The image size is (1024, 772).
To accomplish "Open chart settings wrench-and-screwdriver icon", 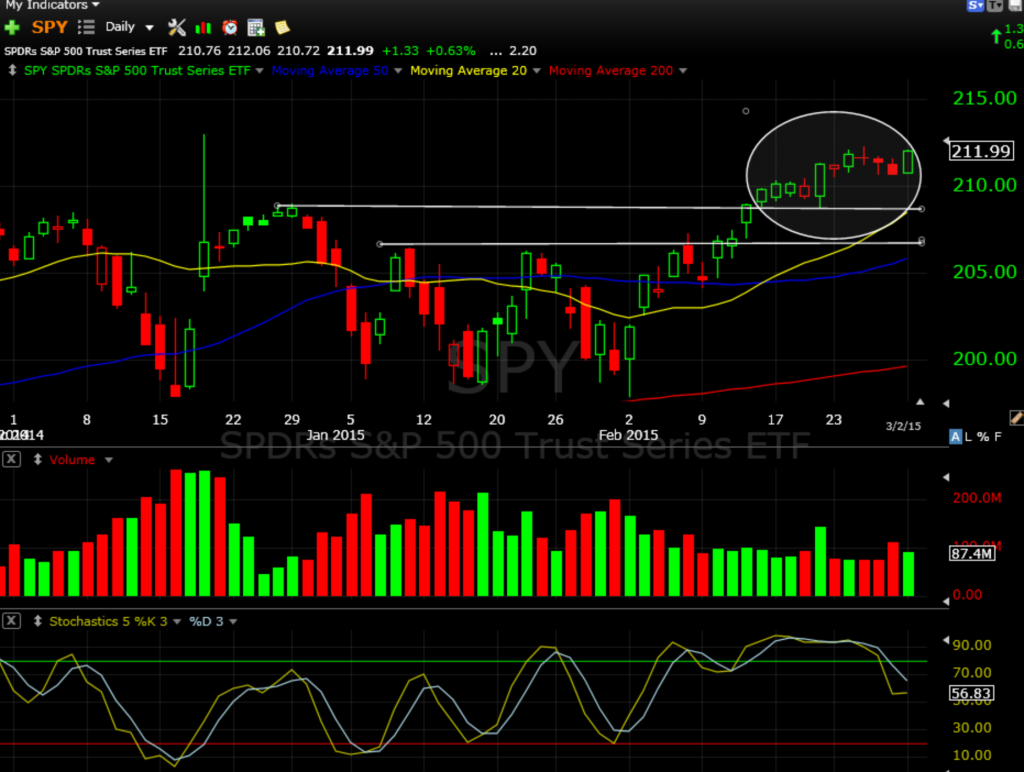I will point(176,27).
